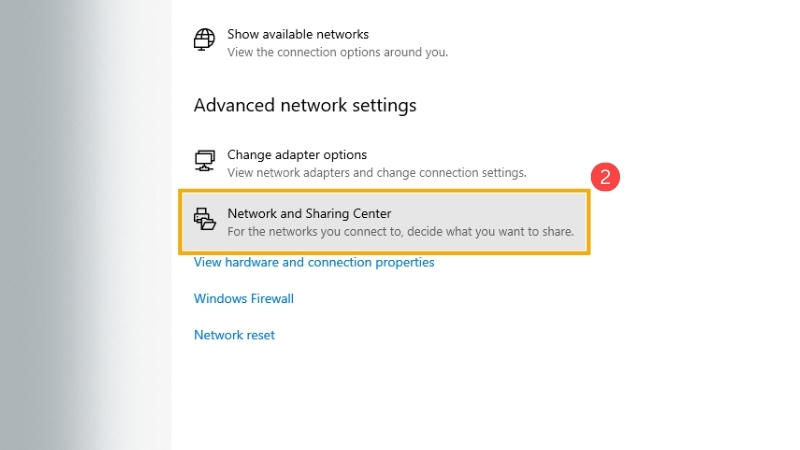The image size is (800, 450).
Task: Open the Windows Firewall link
Action: click(x=243, y=298)
